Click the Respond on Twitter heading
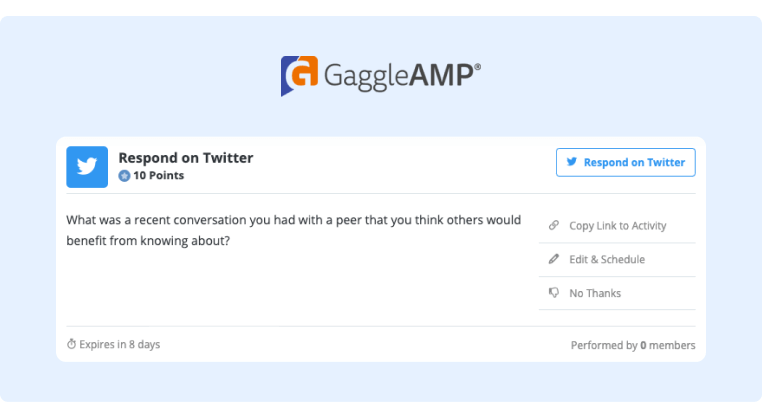Viewport: 762px width, 418px height. [x=186, y=158]
